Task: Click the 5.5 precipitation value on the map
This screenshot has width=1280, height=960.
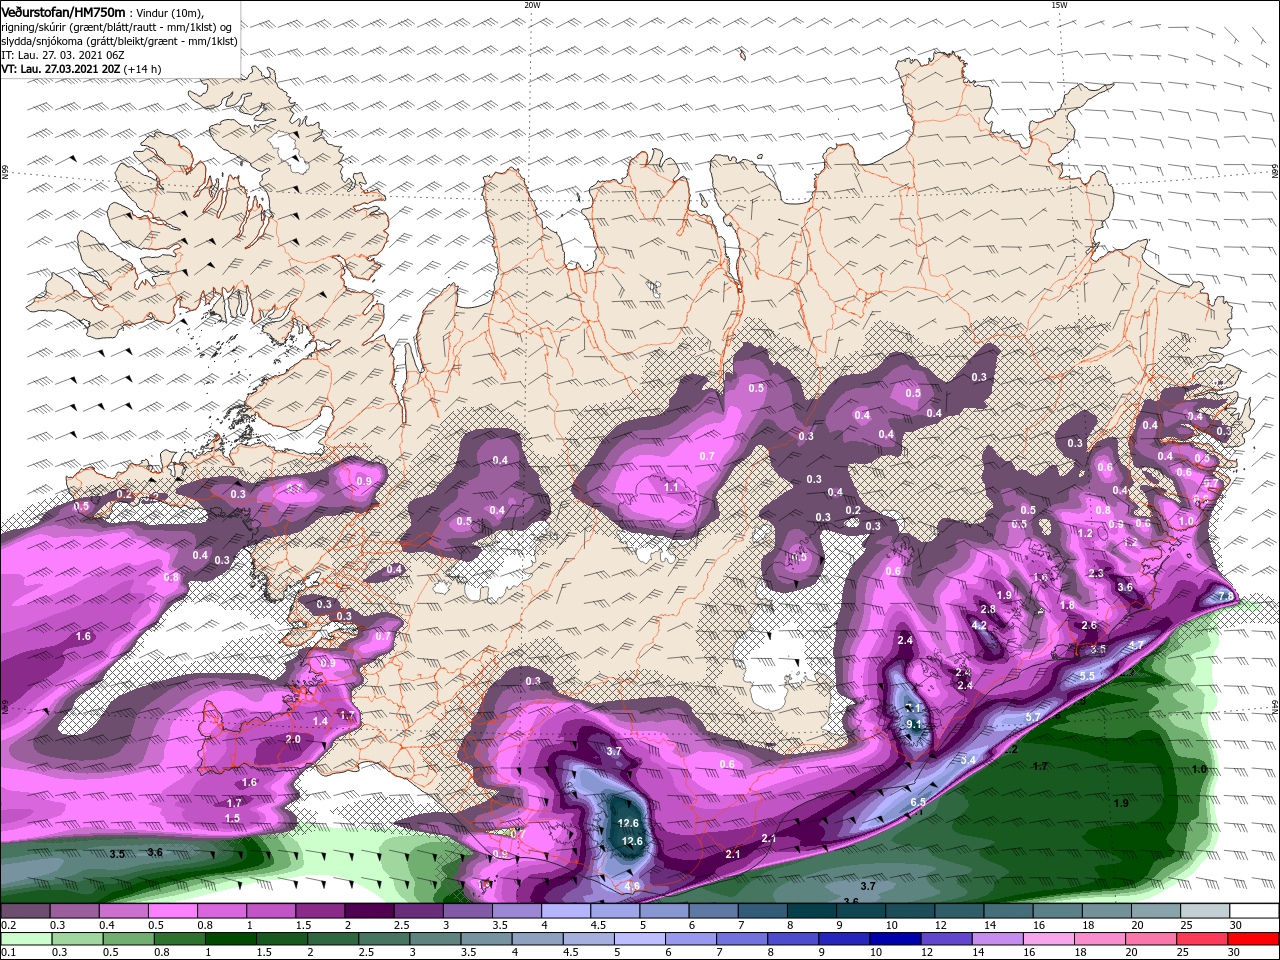Action: [1087, 676]
